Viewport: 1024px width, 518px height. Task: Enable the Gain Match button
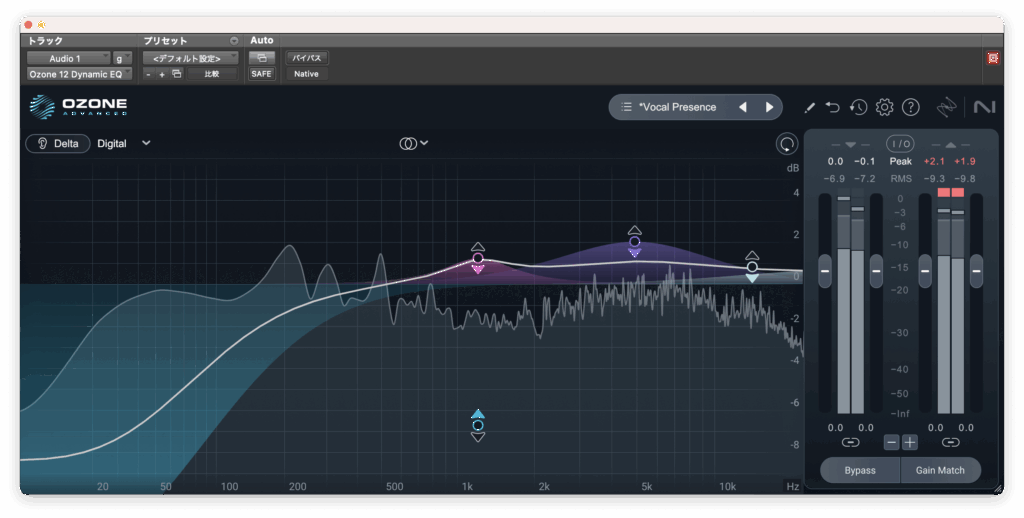pyautogui.click(x=940, y=470)
